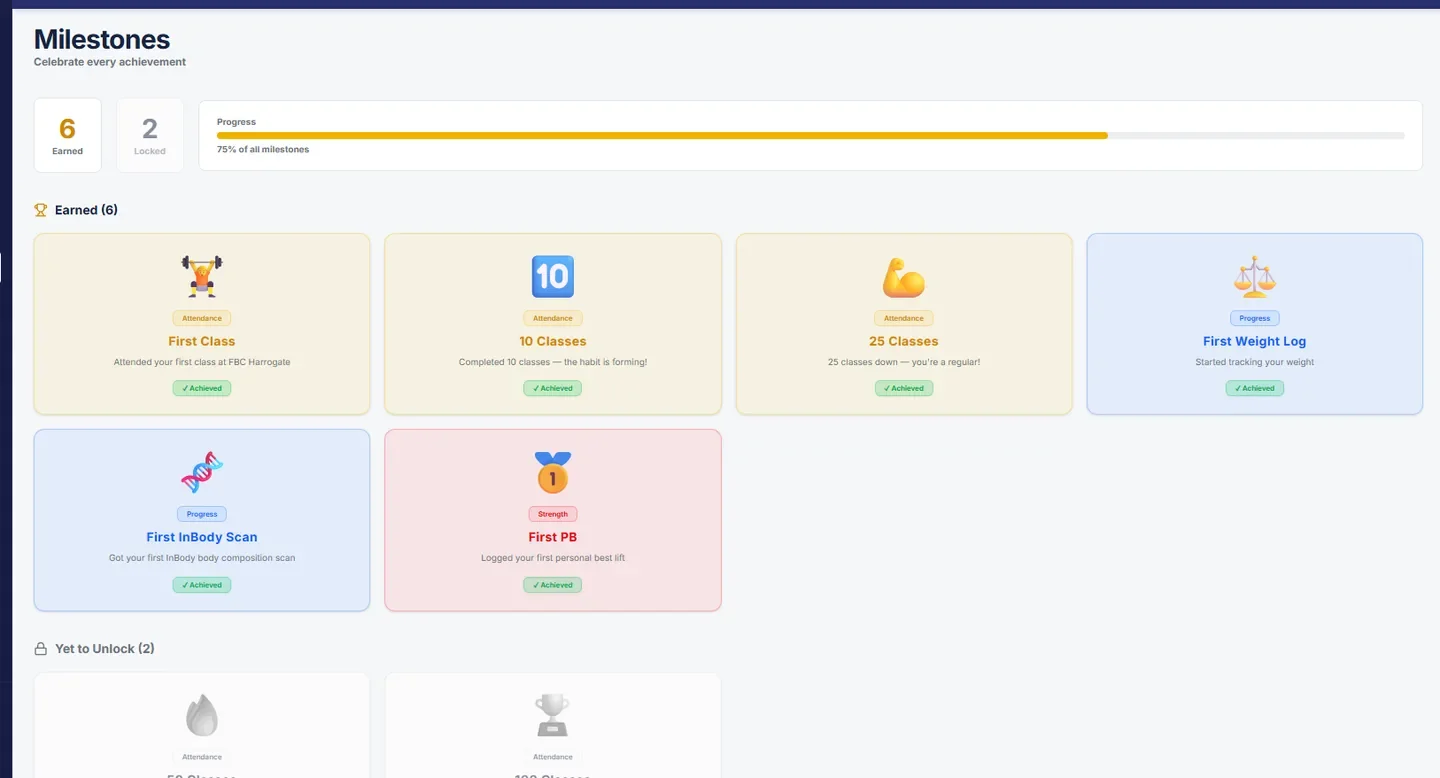Click "Got your first InBody body composition scan" text
The height and width of the screenshot is (778, 1440).
(202, 558)
